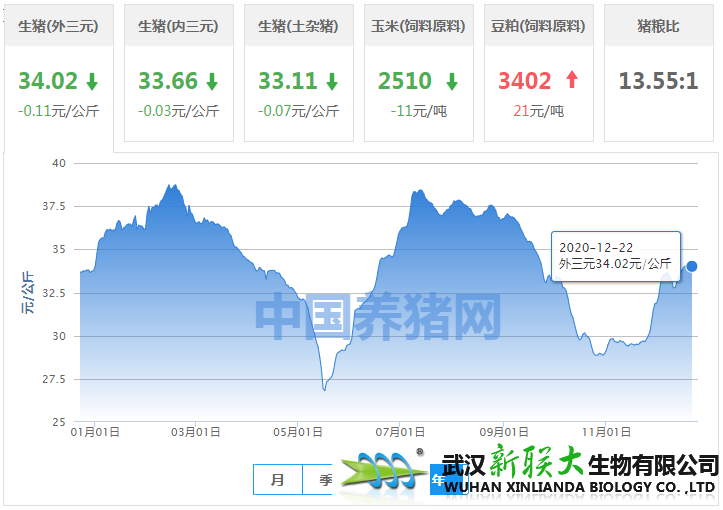Click the green down arrow beside 34.02
This screenshot has height=510, width=723.
tap(92, 81)
